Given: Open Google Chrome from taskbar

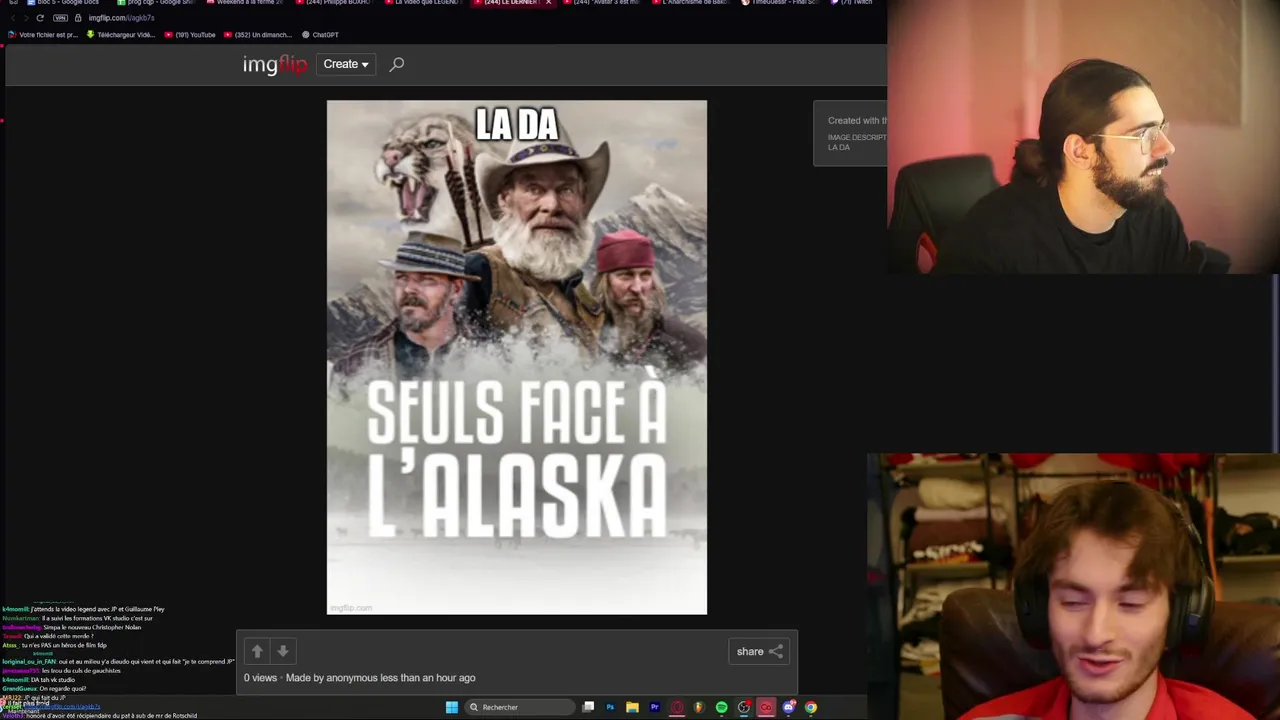Looking at the screenshot, I should pyautogui.click(x=811, y=707).
